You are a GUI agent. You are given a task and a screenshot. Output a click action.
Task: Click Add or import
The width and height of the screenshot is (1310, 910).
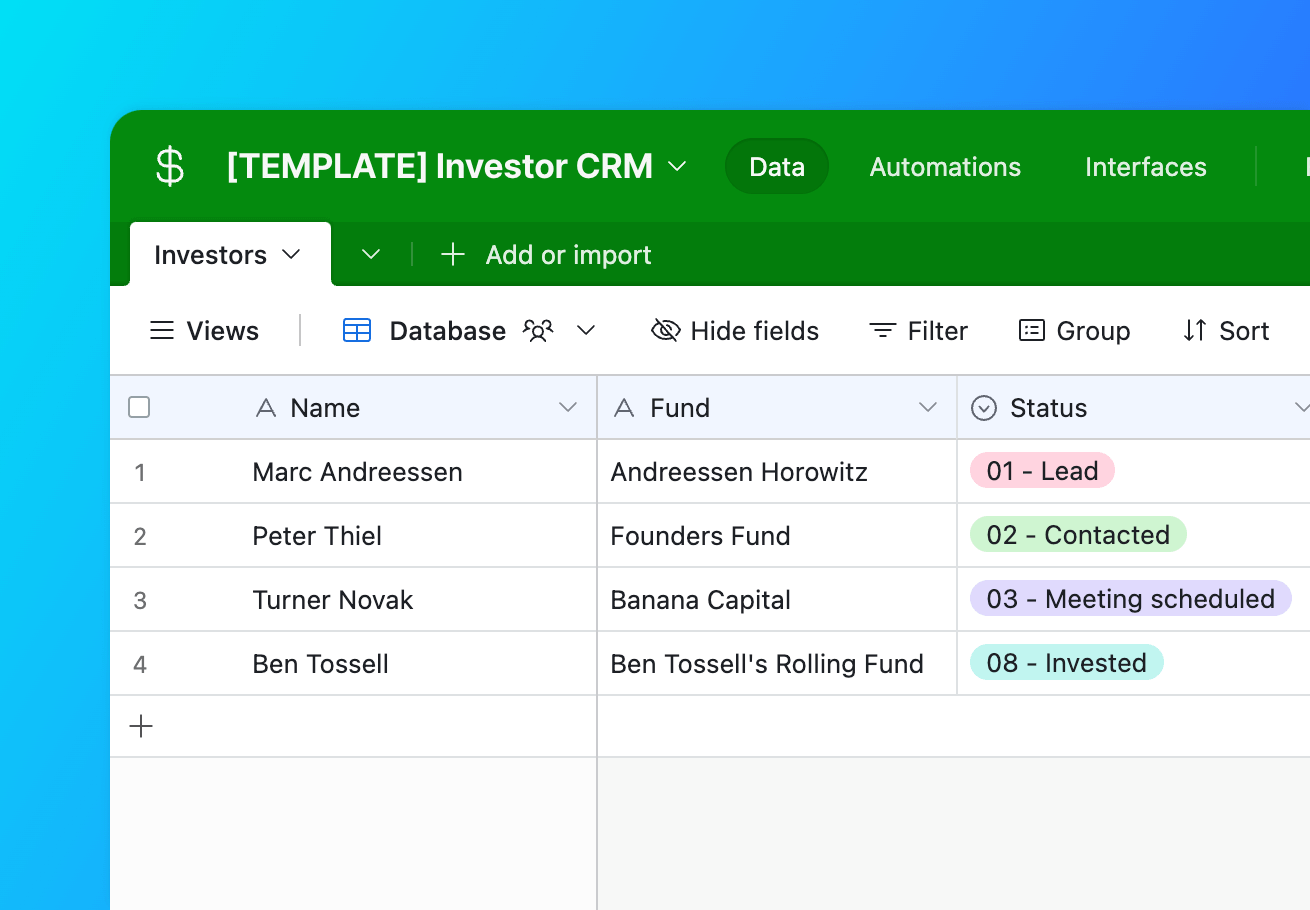[x=546, y=255]
